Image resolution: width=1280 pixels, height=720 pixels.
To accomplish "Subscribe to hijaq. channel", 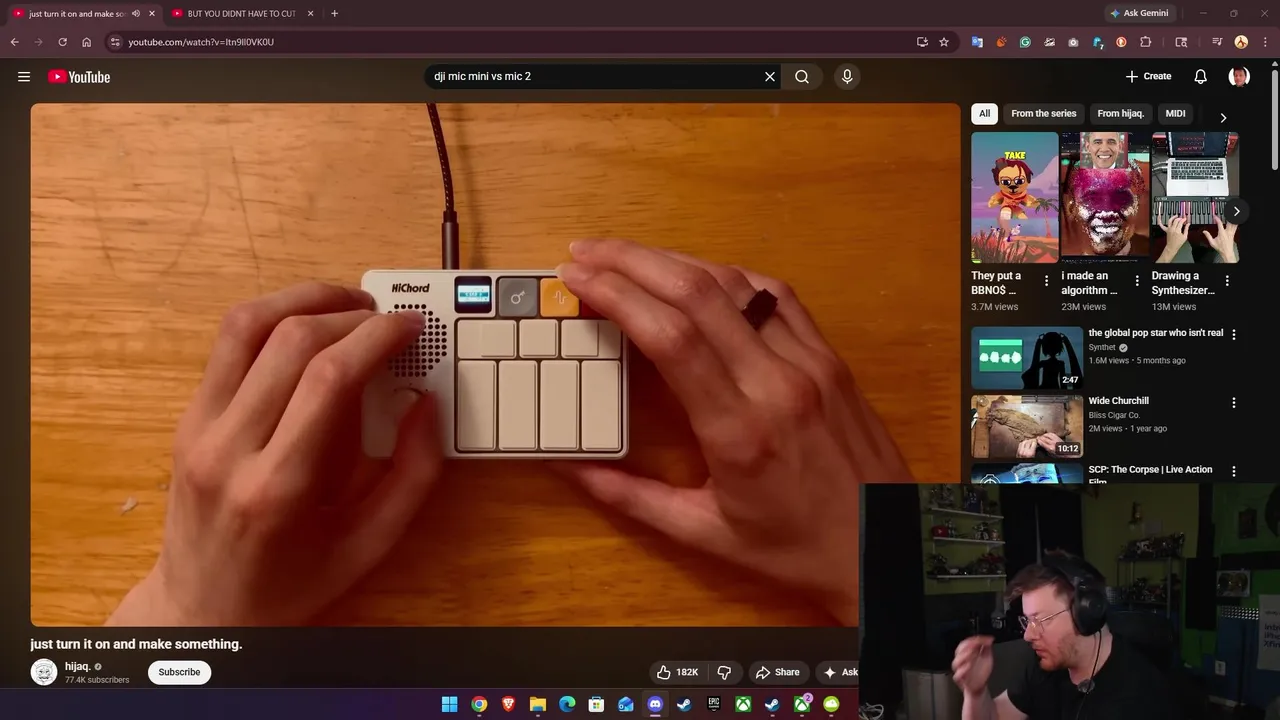I will pos(179,672).
